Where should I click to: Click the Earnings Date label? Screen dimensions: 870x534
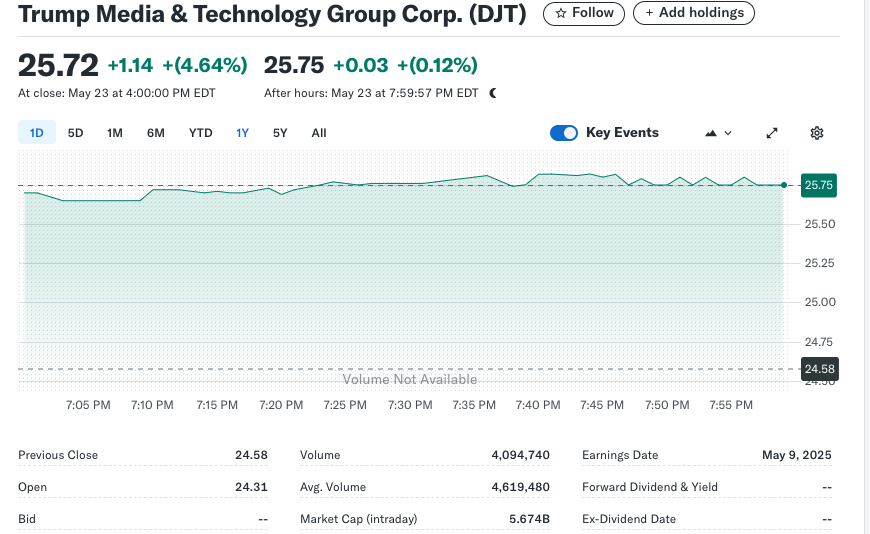pos(620,455)
